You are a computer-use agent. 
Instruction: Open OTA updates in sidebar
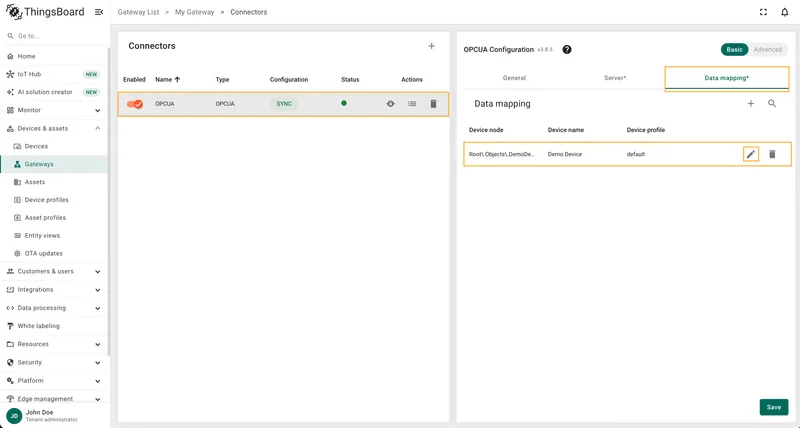pyautogui.click(x=54, y=253)
